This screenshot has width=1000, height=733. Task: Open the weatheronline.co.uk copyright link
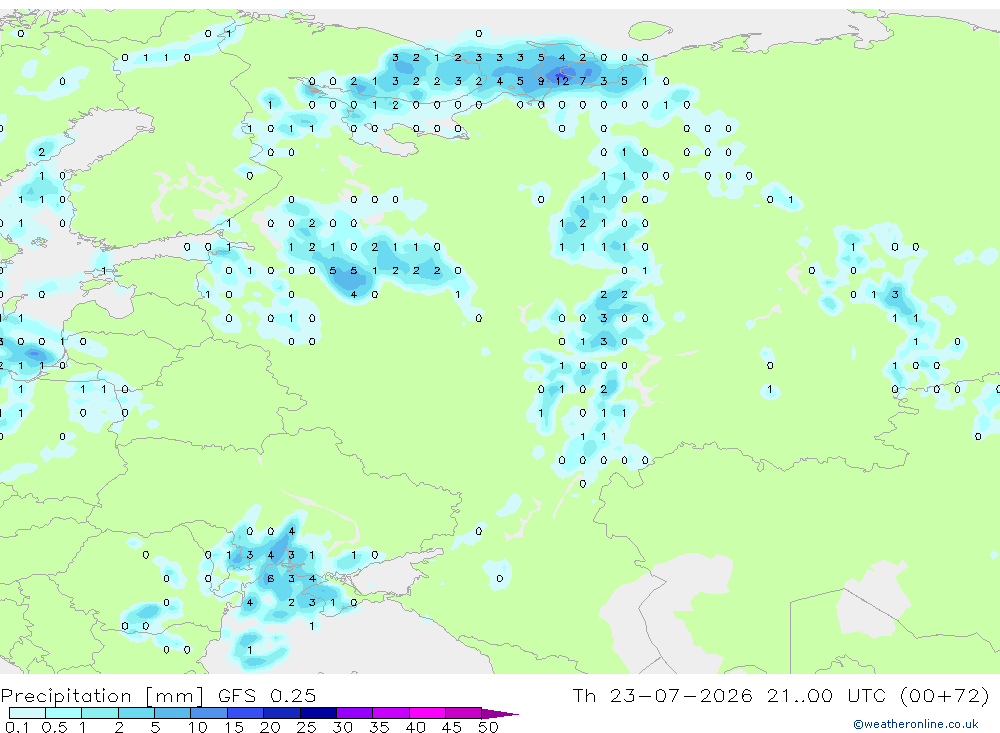(916, 724)
